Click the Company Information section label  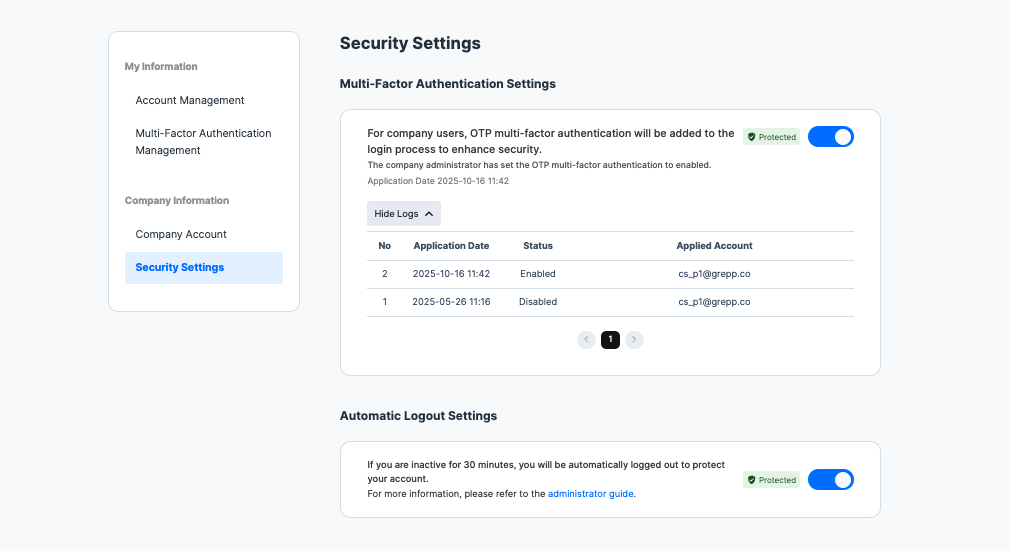pyautogui.click(x=177, y=200)
